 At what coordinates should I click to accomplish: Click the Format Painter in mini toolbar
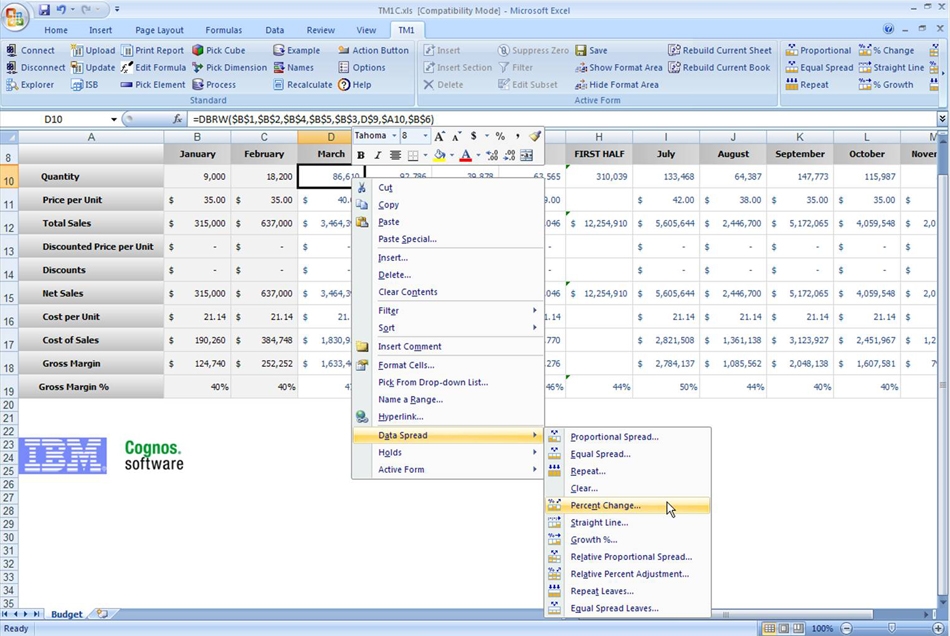534,136
